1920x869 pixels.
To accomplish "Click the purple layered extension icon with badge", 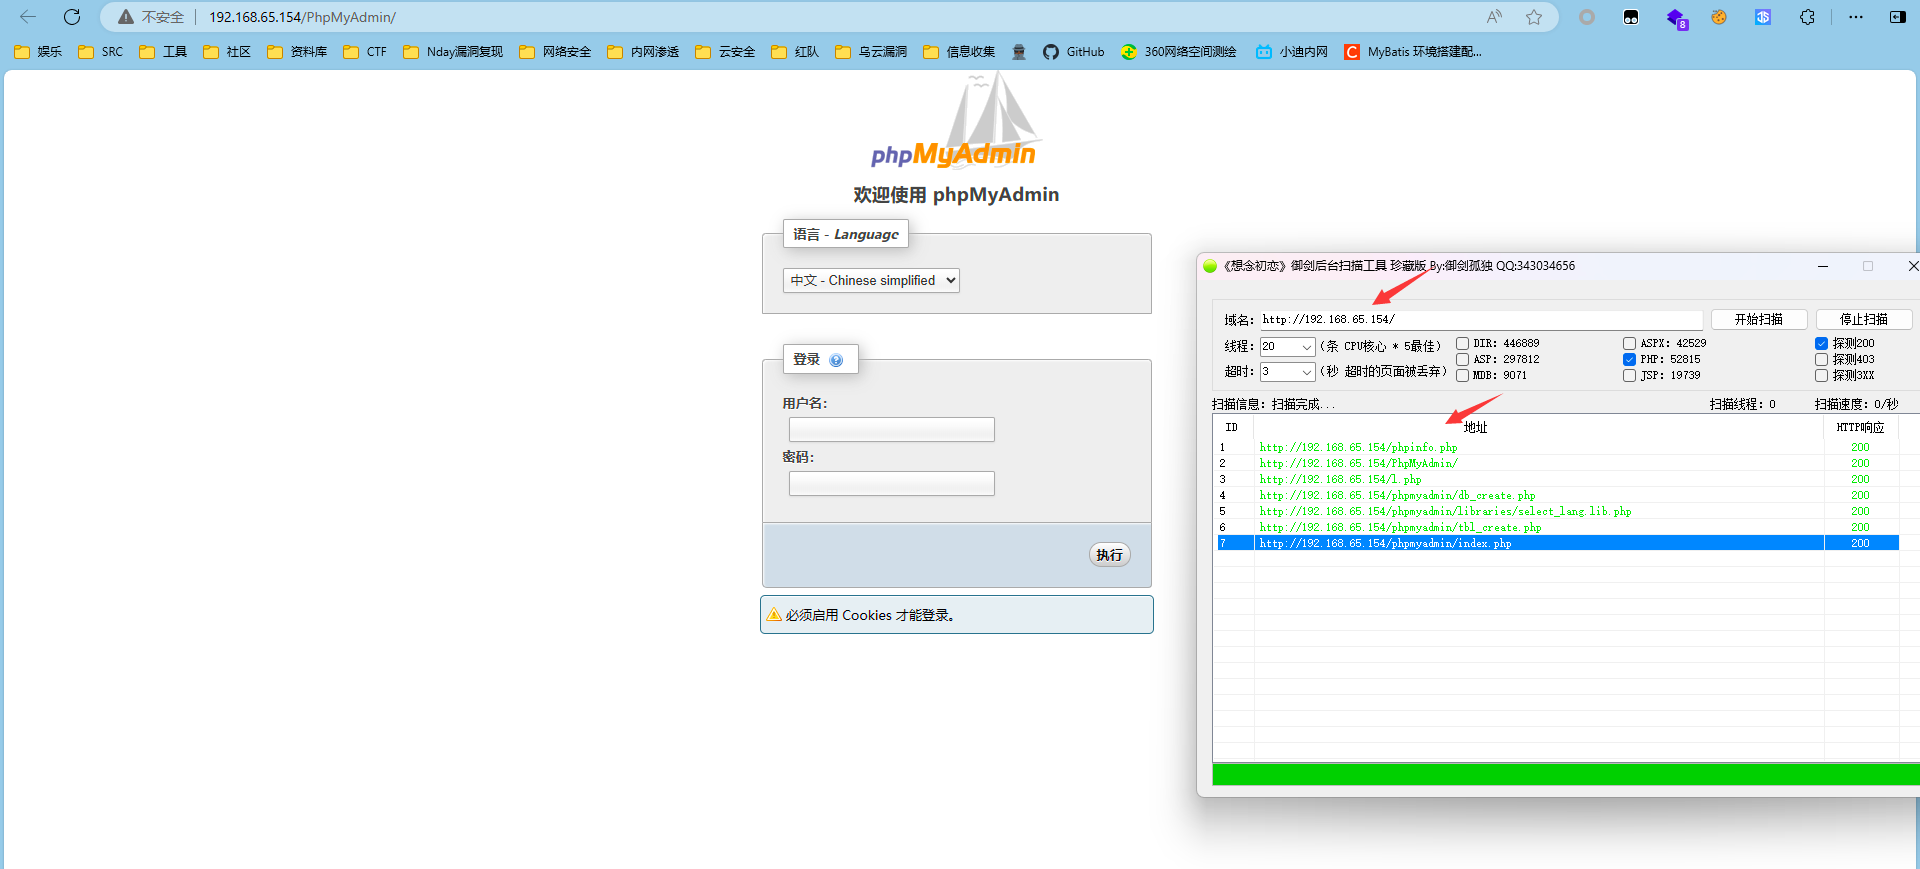I will [1676, 17].
